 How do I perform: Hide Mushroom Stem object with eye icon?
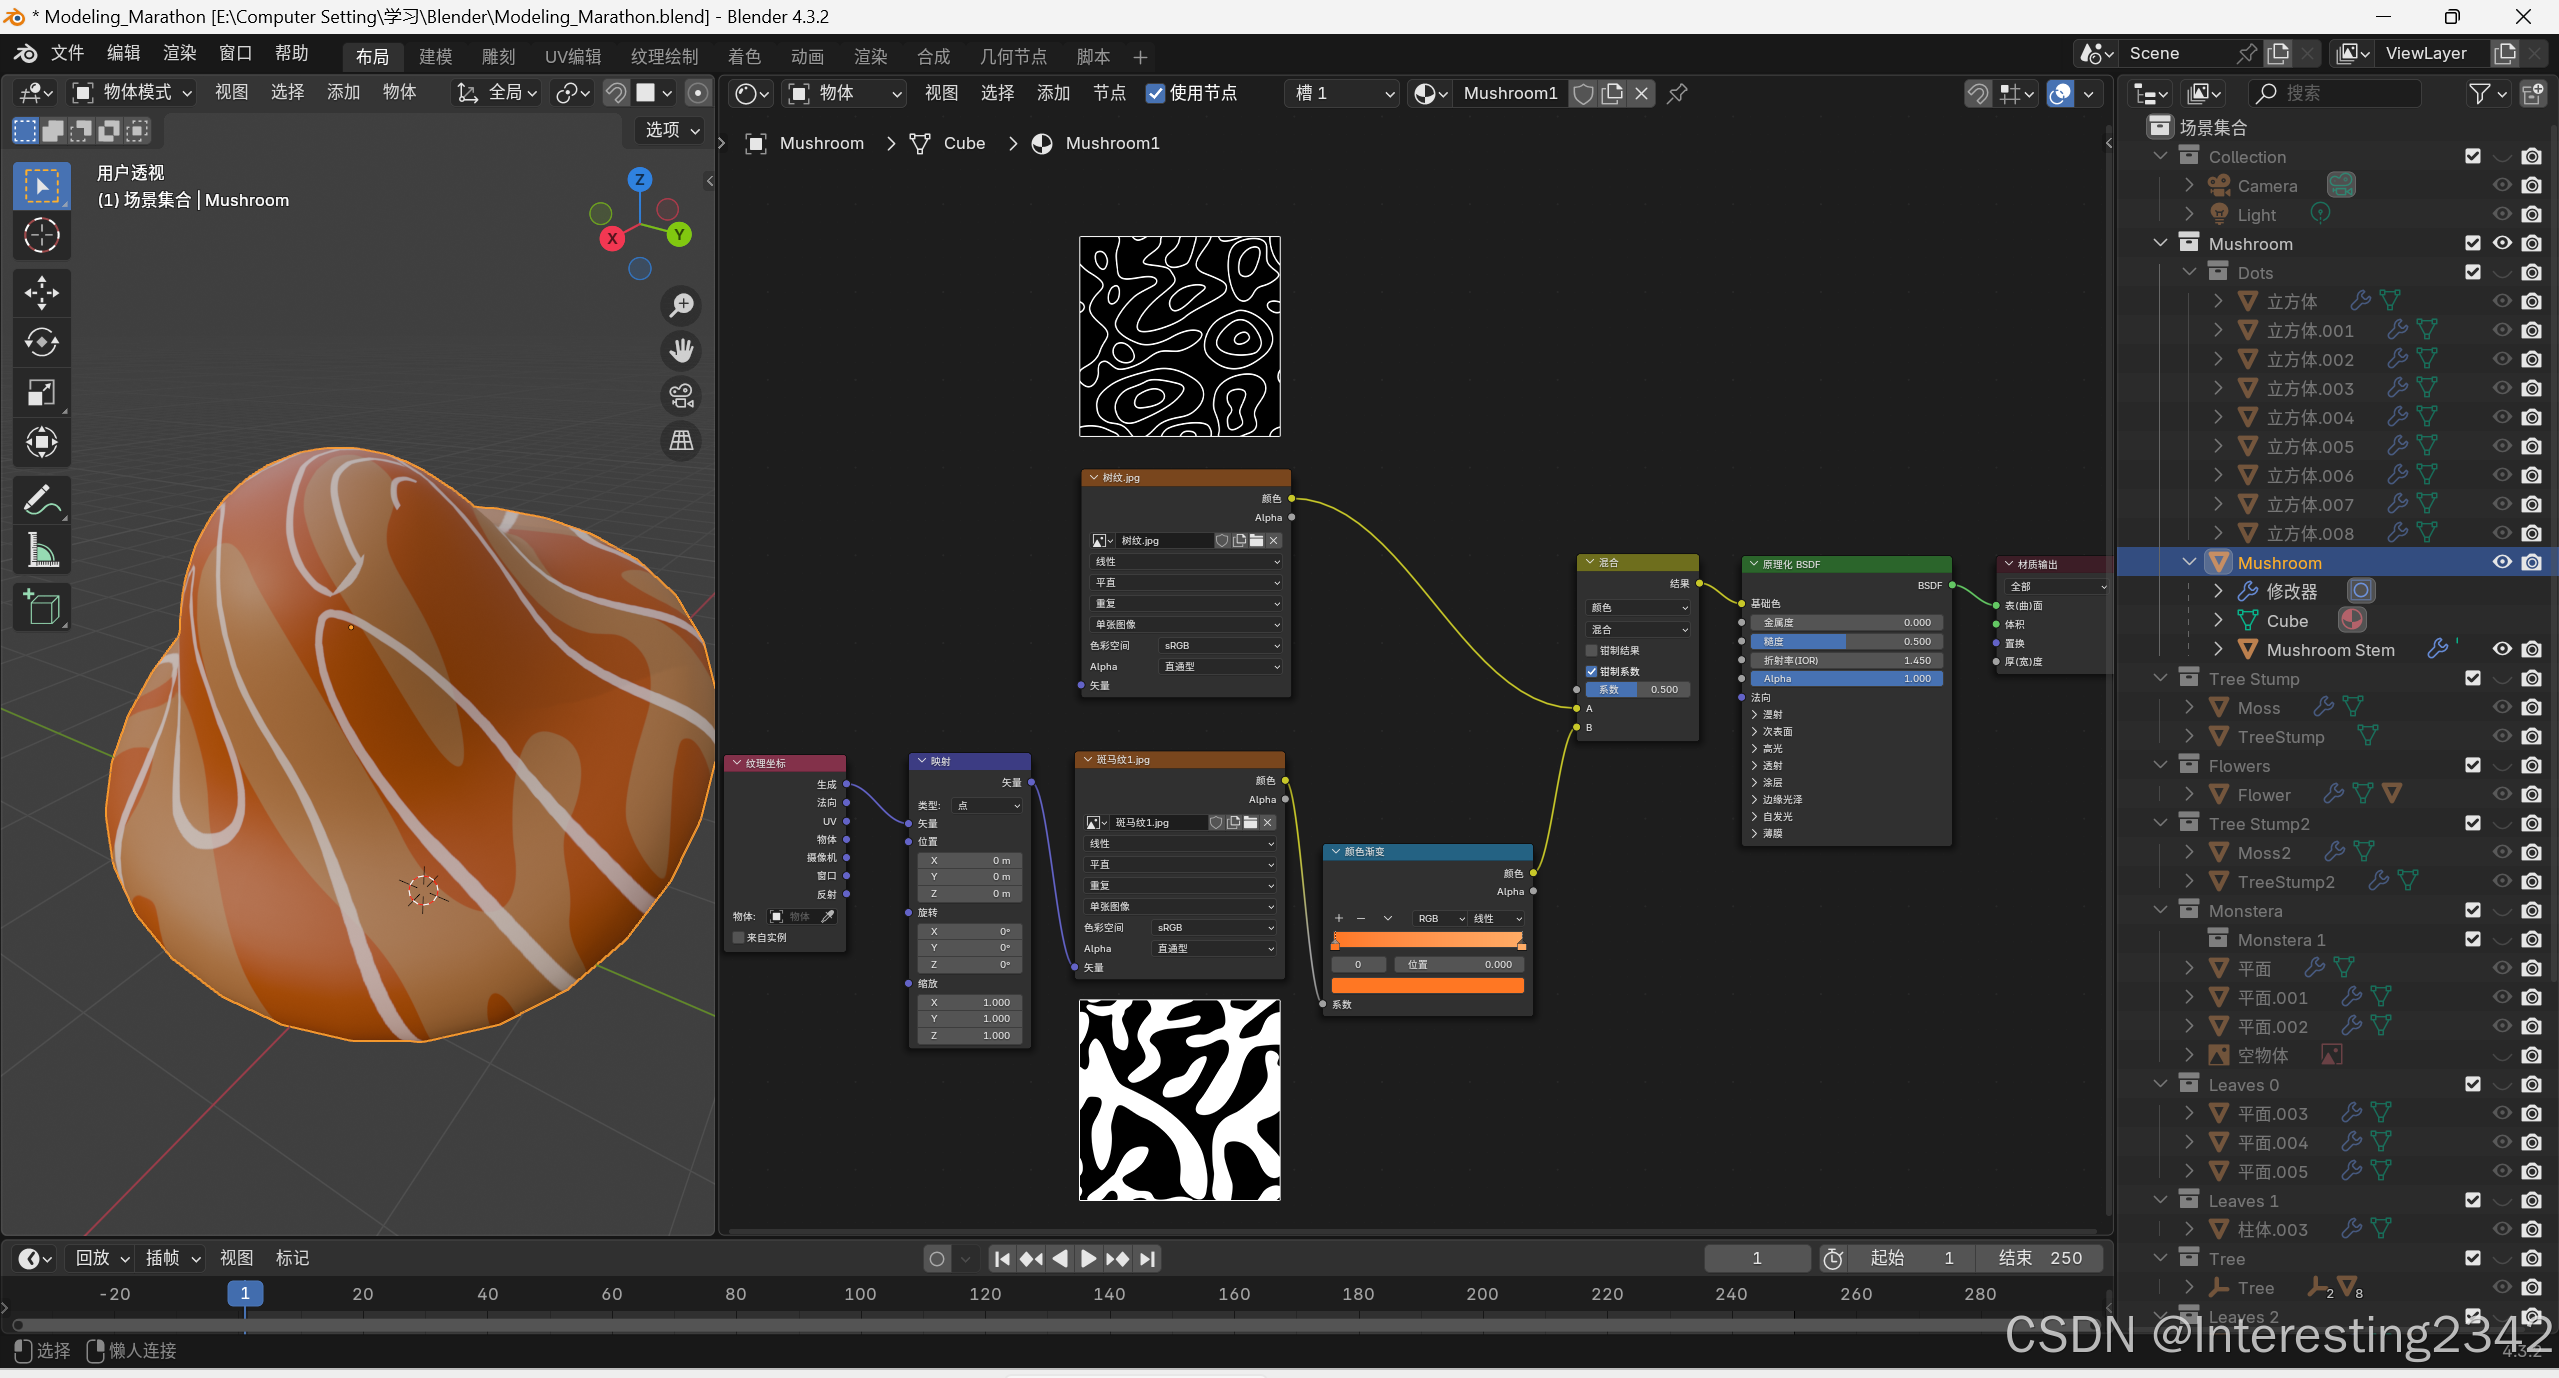[2501, 649]
